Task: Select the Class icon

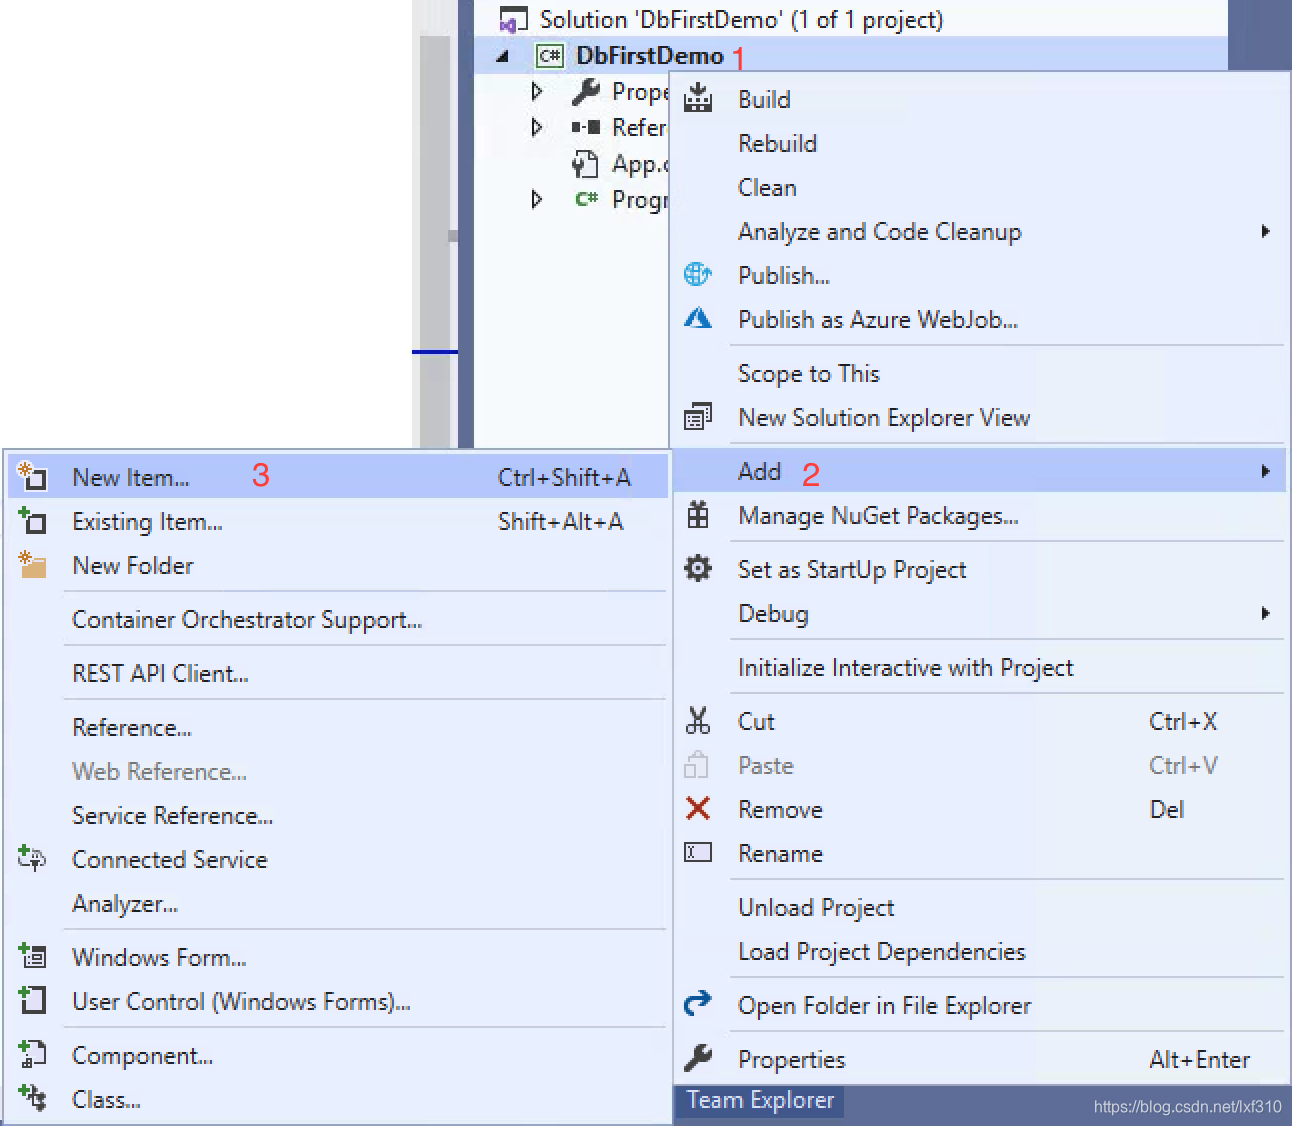Action: coord(31,1099)
